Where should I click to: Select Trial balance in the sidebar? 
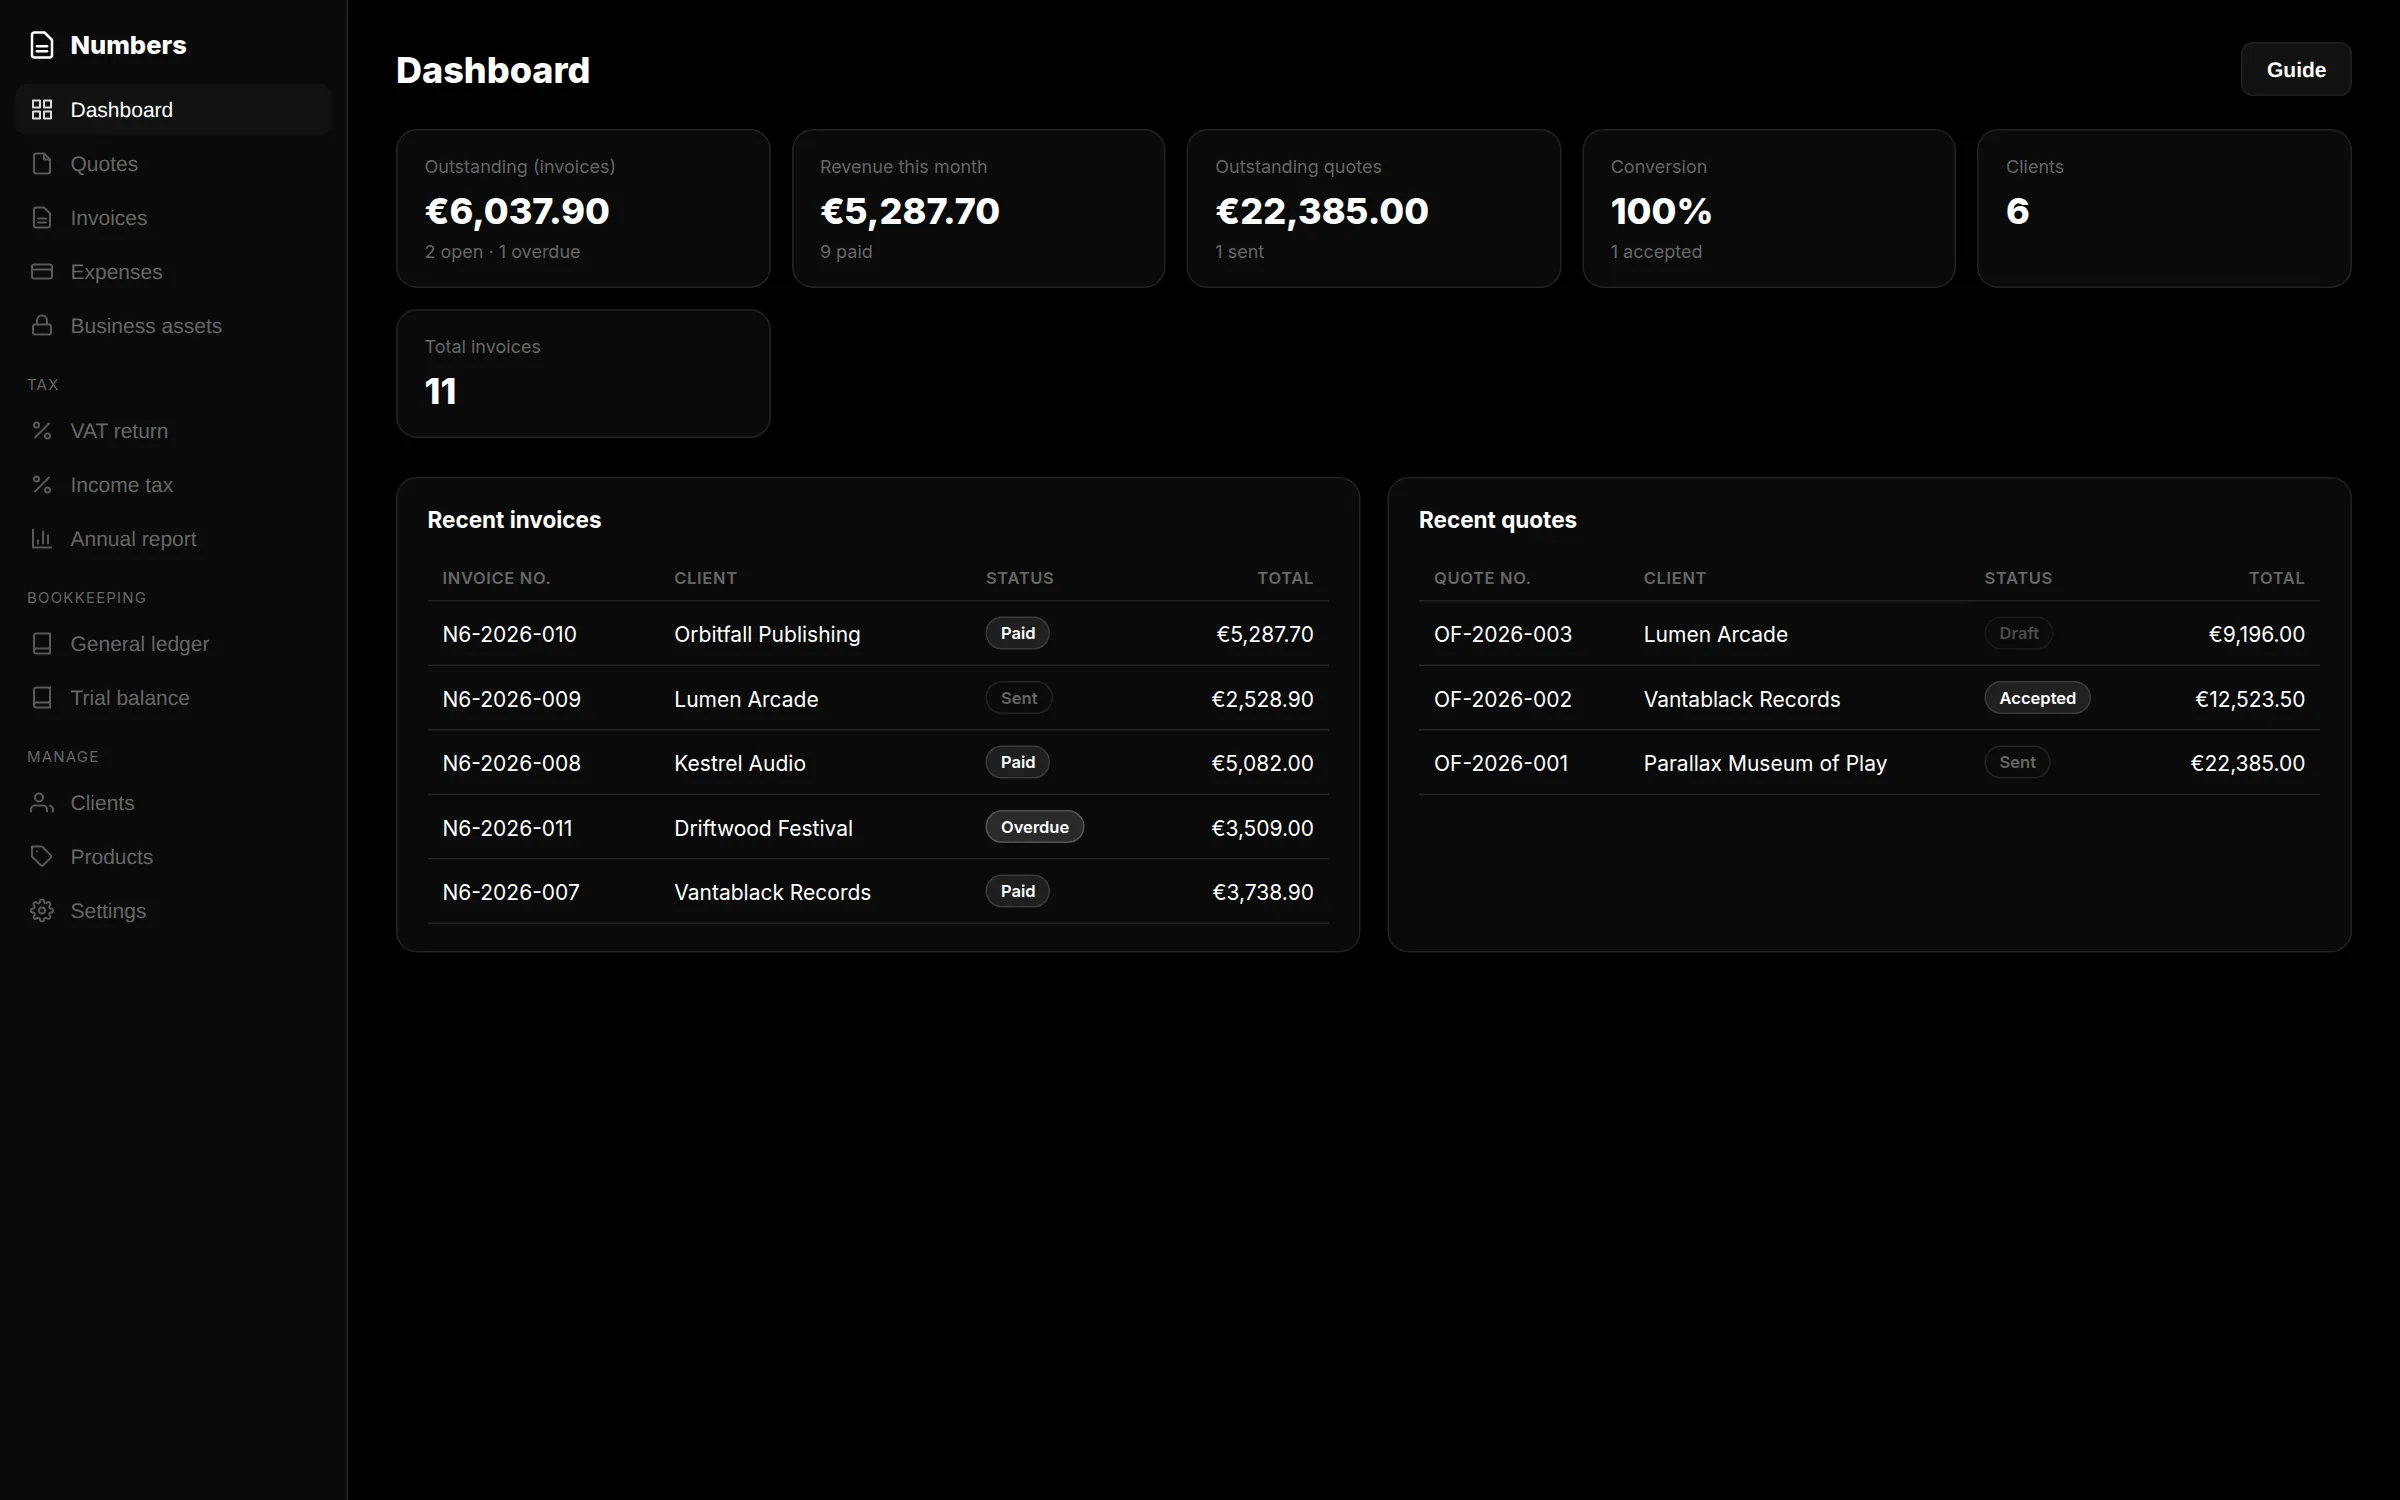(173, 698)
